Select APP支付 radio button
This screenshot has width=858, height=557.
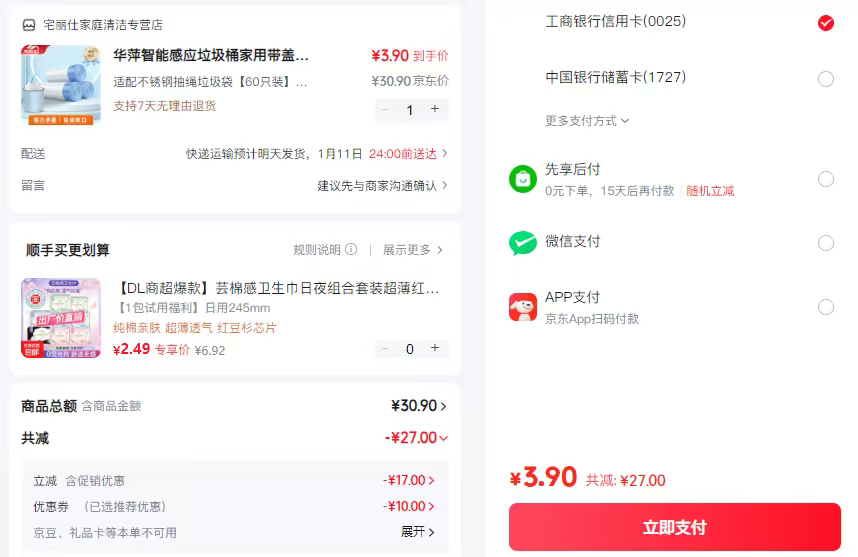(x=825, y=307)
